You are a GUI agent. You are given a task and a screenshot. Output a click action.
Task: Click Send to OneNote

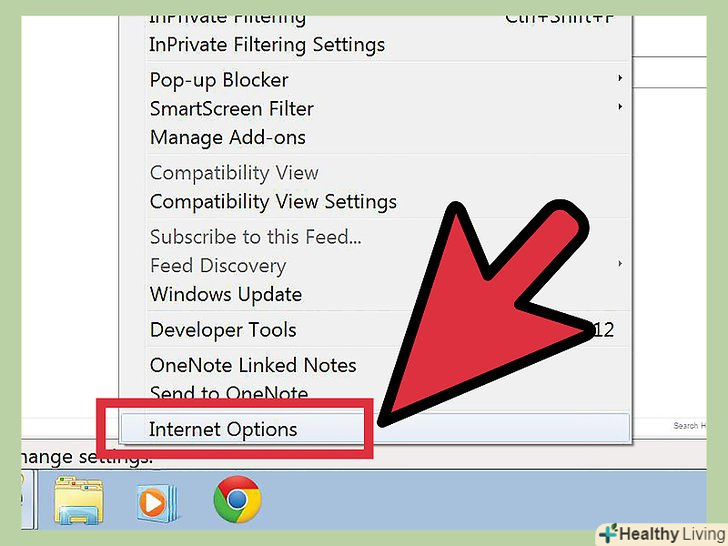pyautogui.click(x=229, y=392)
